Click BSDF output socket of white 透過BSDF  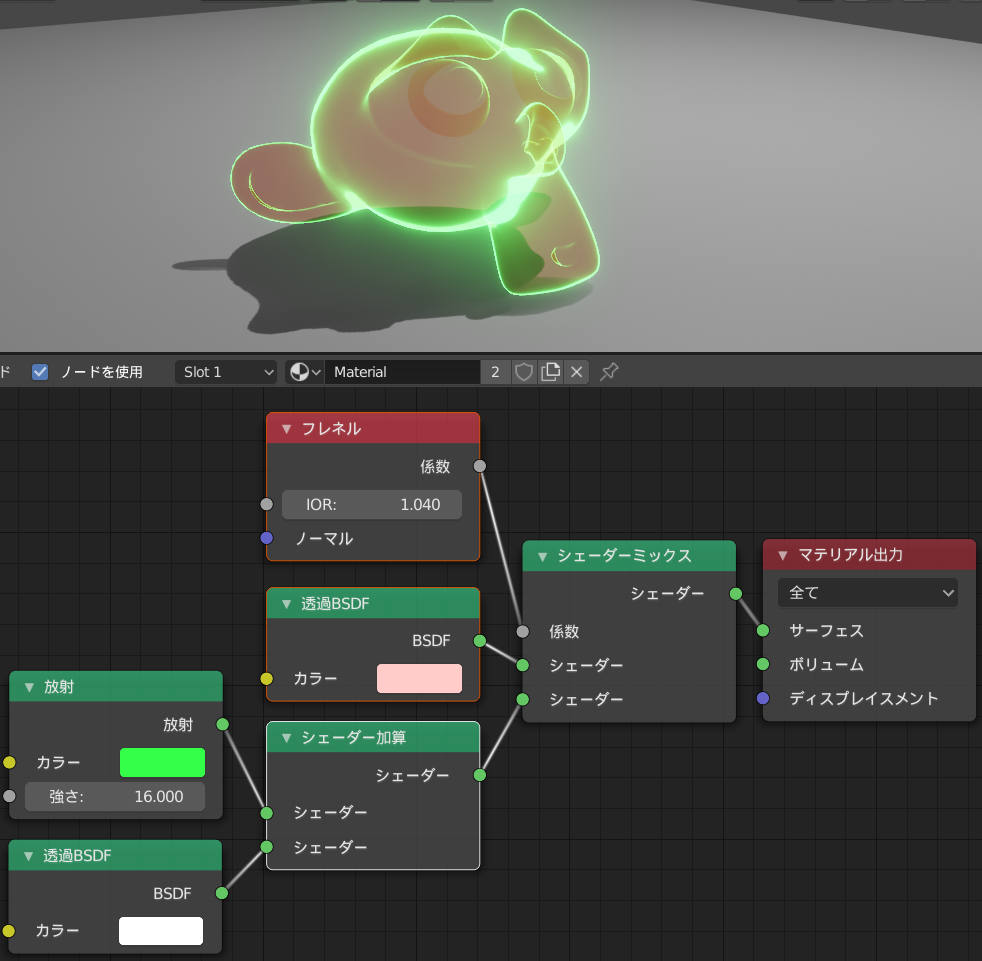point(222,893)
